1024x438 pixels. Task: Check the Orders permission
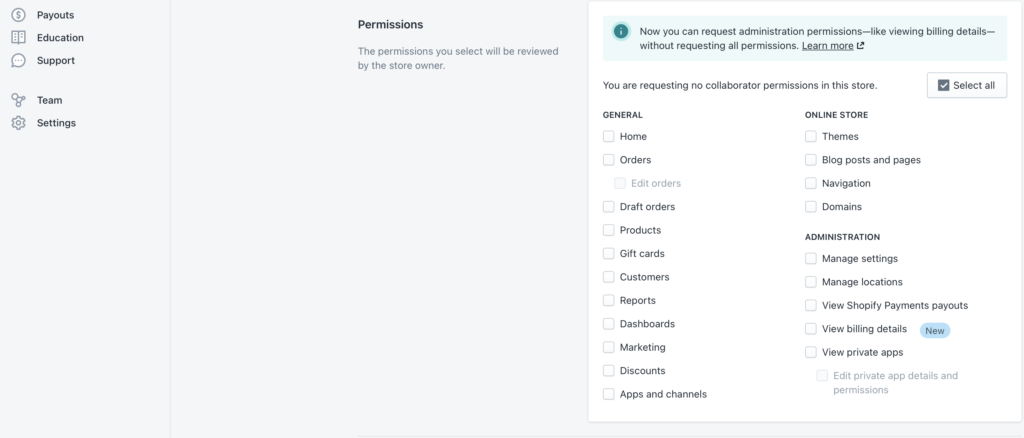coord(609,160)
